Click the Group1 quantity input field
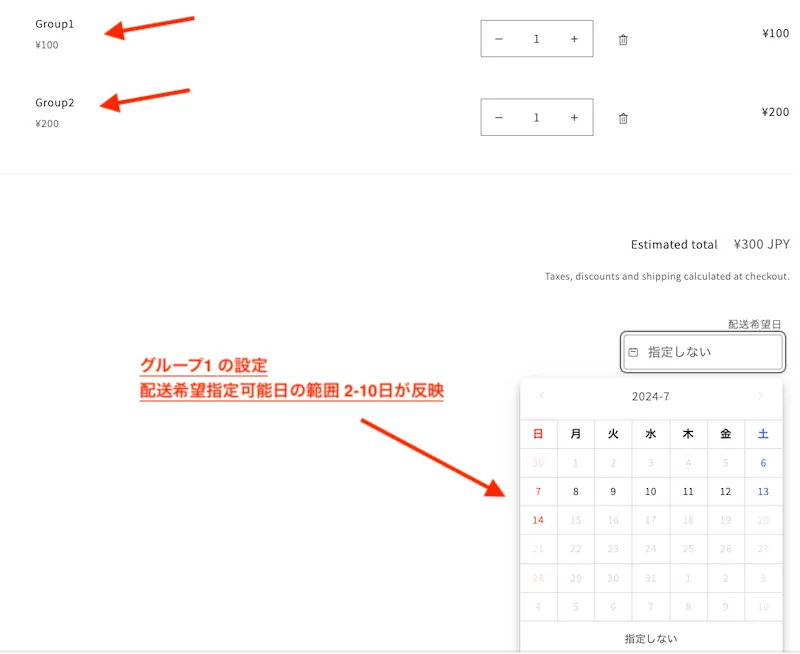The height and width of the screenshot is (654, 800). [536, 39]
